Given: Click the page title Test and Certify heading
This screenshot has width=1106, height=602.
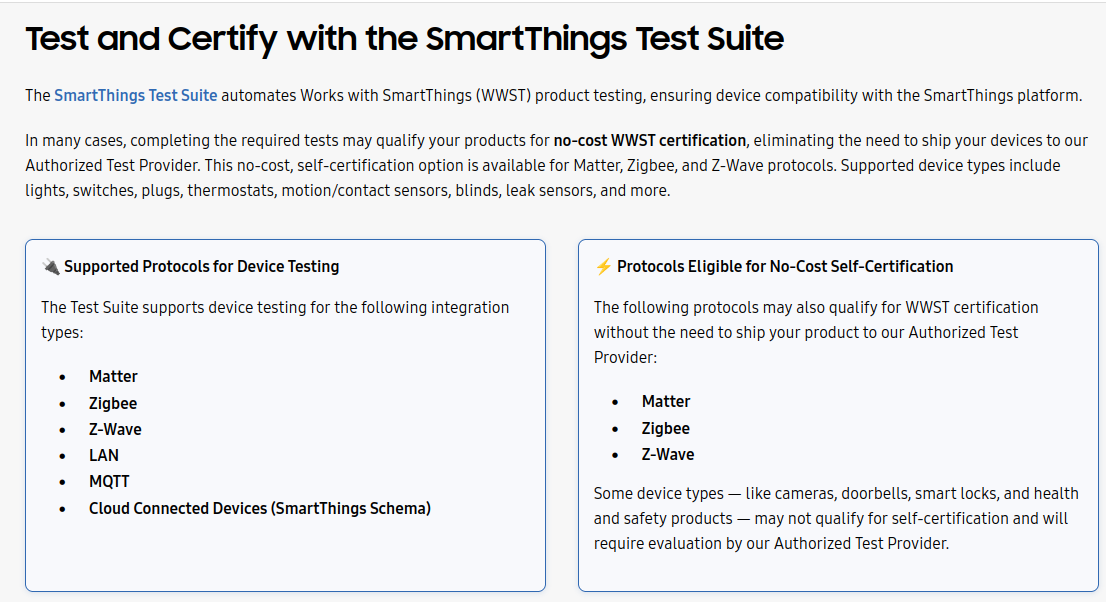Looking at the screenshot, I should coord(404,39).
